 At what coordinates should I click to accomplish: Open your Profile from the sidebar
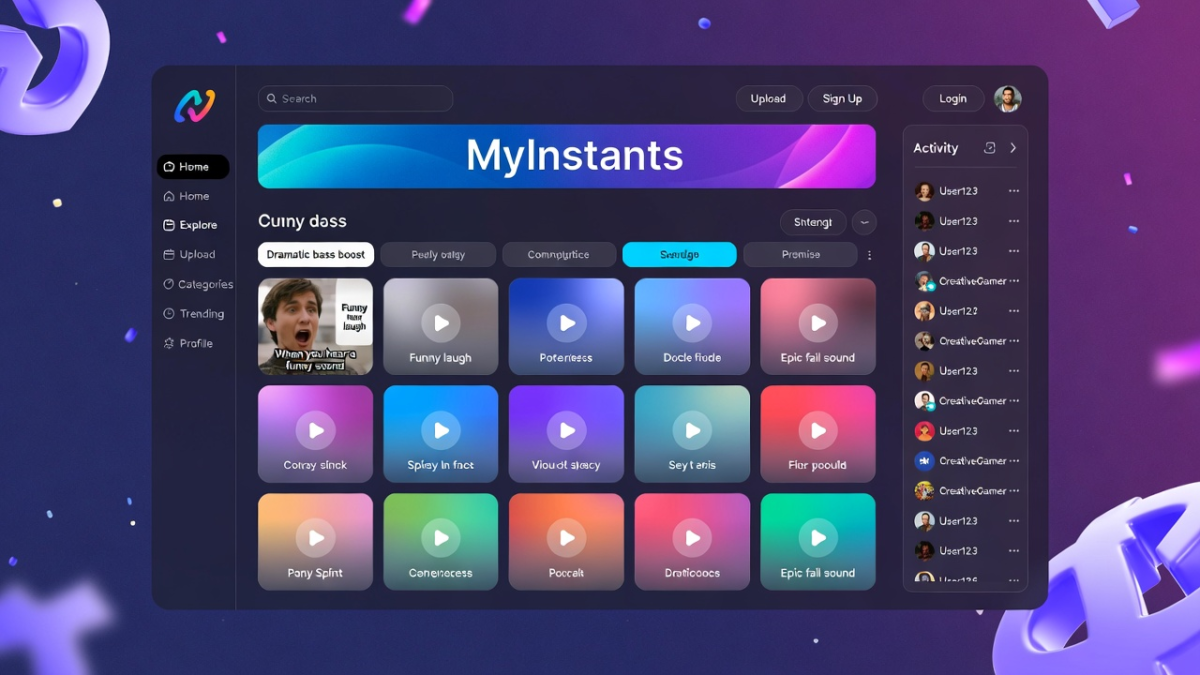pos(191,343)
